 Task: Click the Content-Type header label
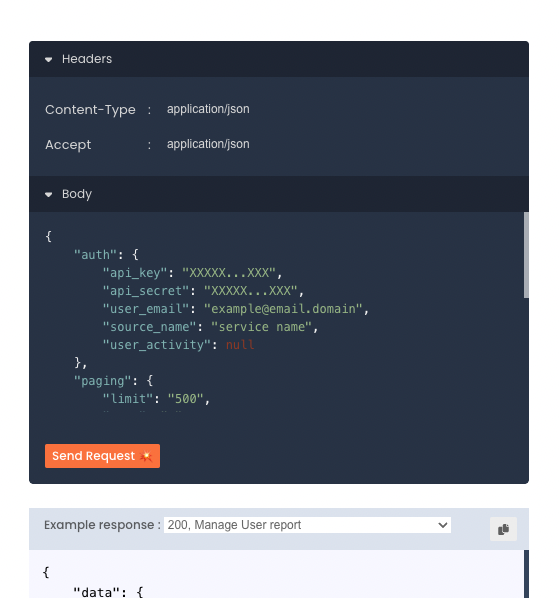90,110
